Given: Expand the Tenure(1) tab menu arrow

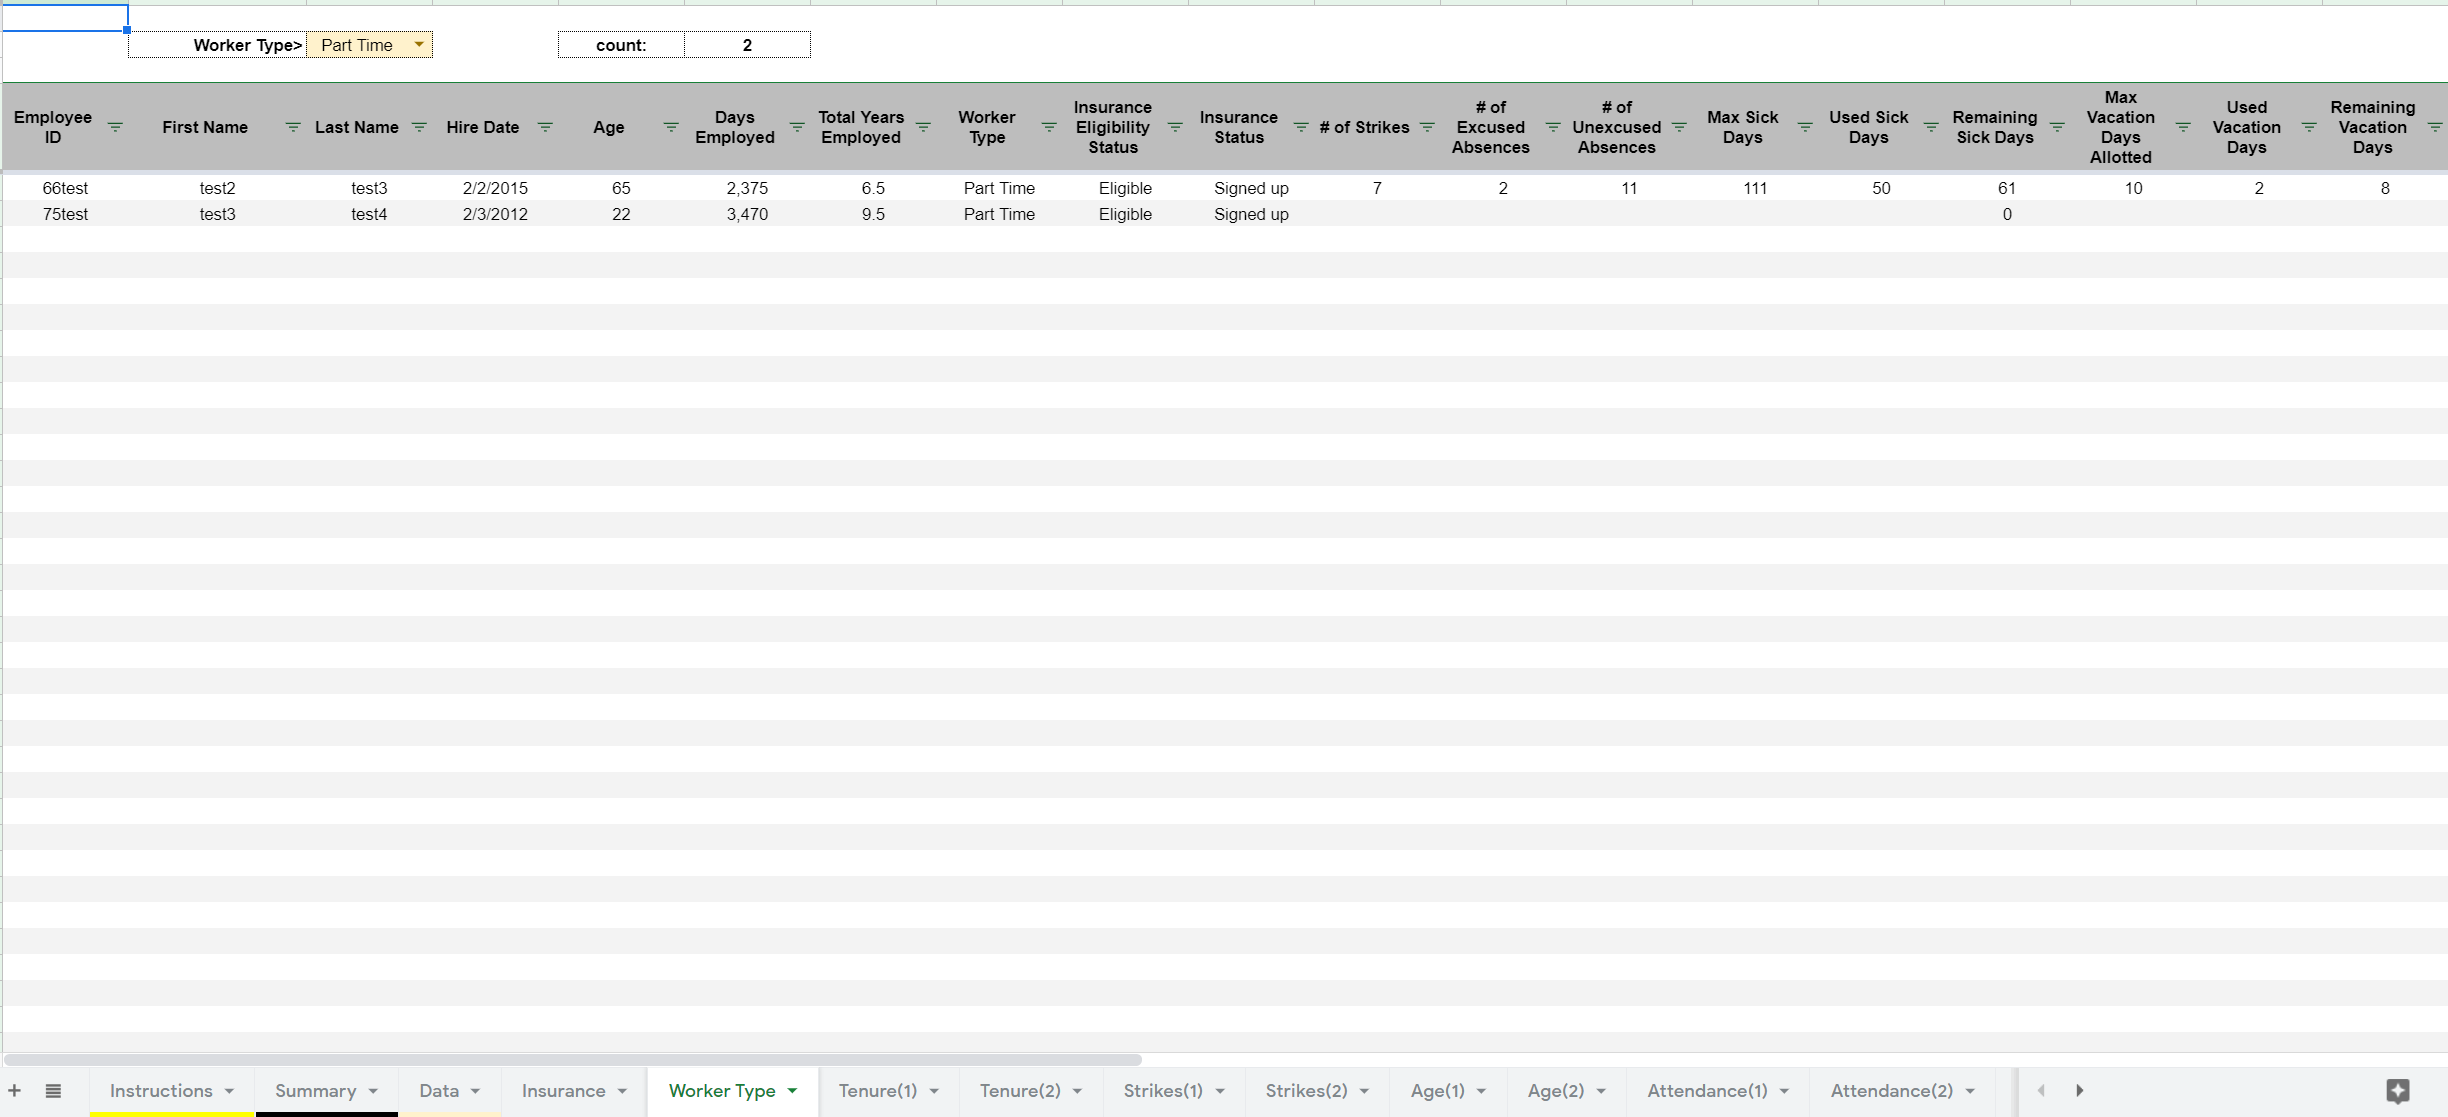Looking at the screenshot, I should coord(934,1091).
